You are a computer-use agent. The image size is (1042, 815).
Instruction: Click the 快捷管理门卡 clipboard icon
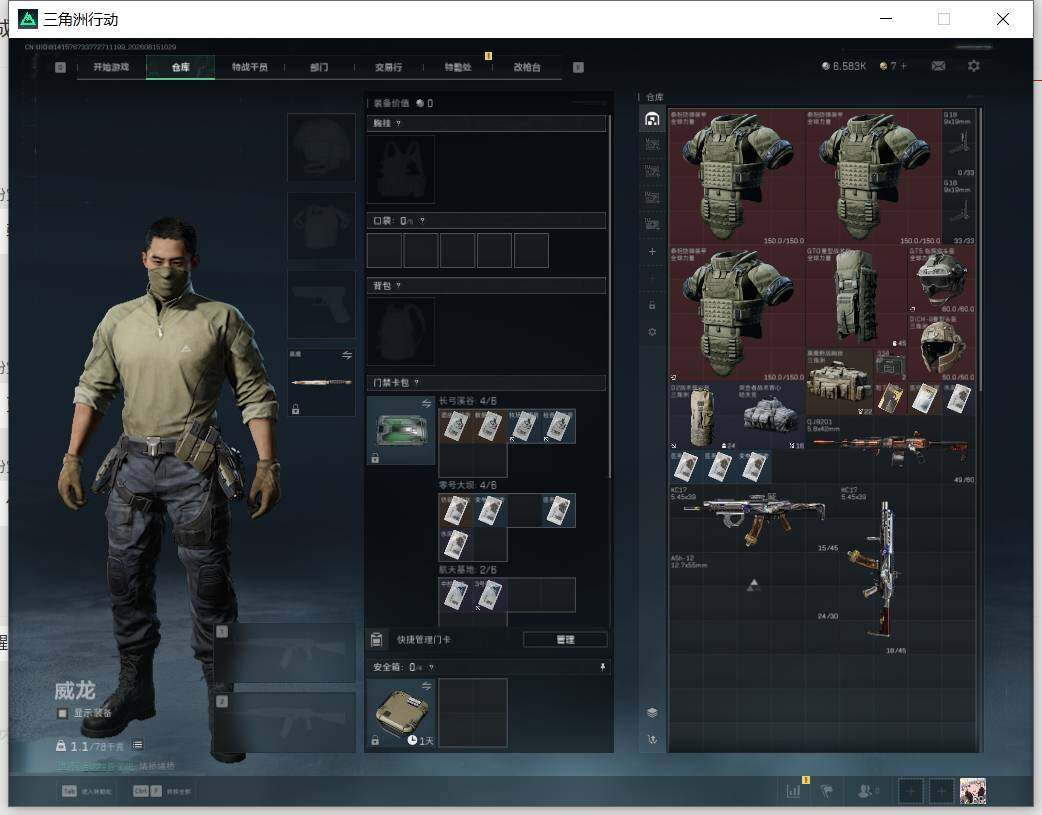pyautogui.click(x=376, y=640)
